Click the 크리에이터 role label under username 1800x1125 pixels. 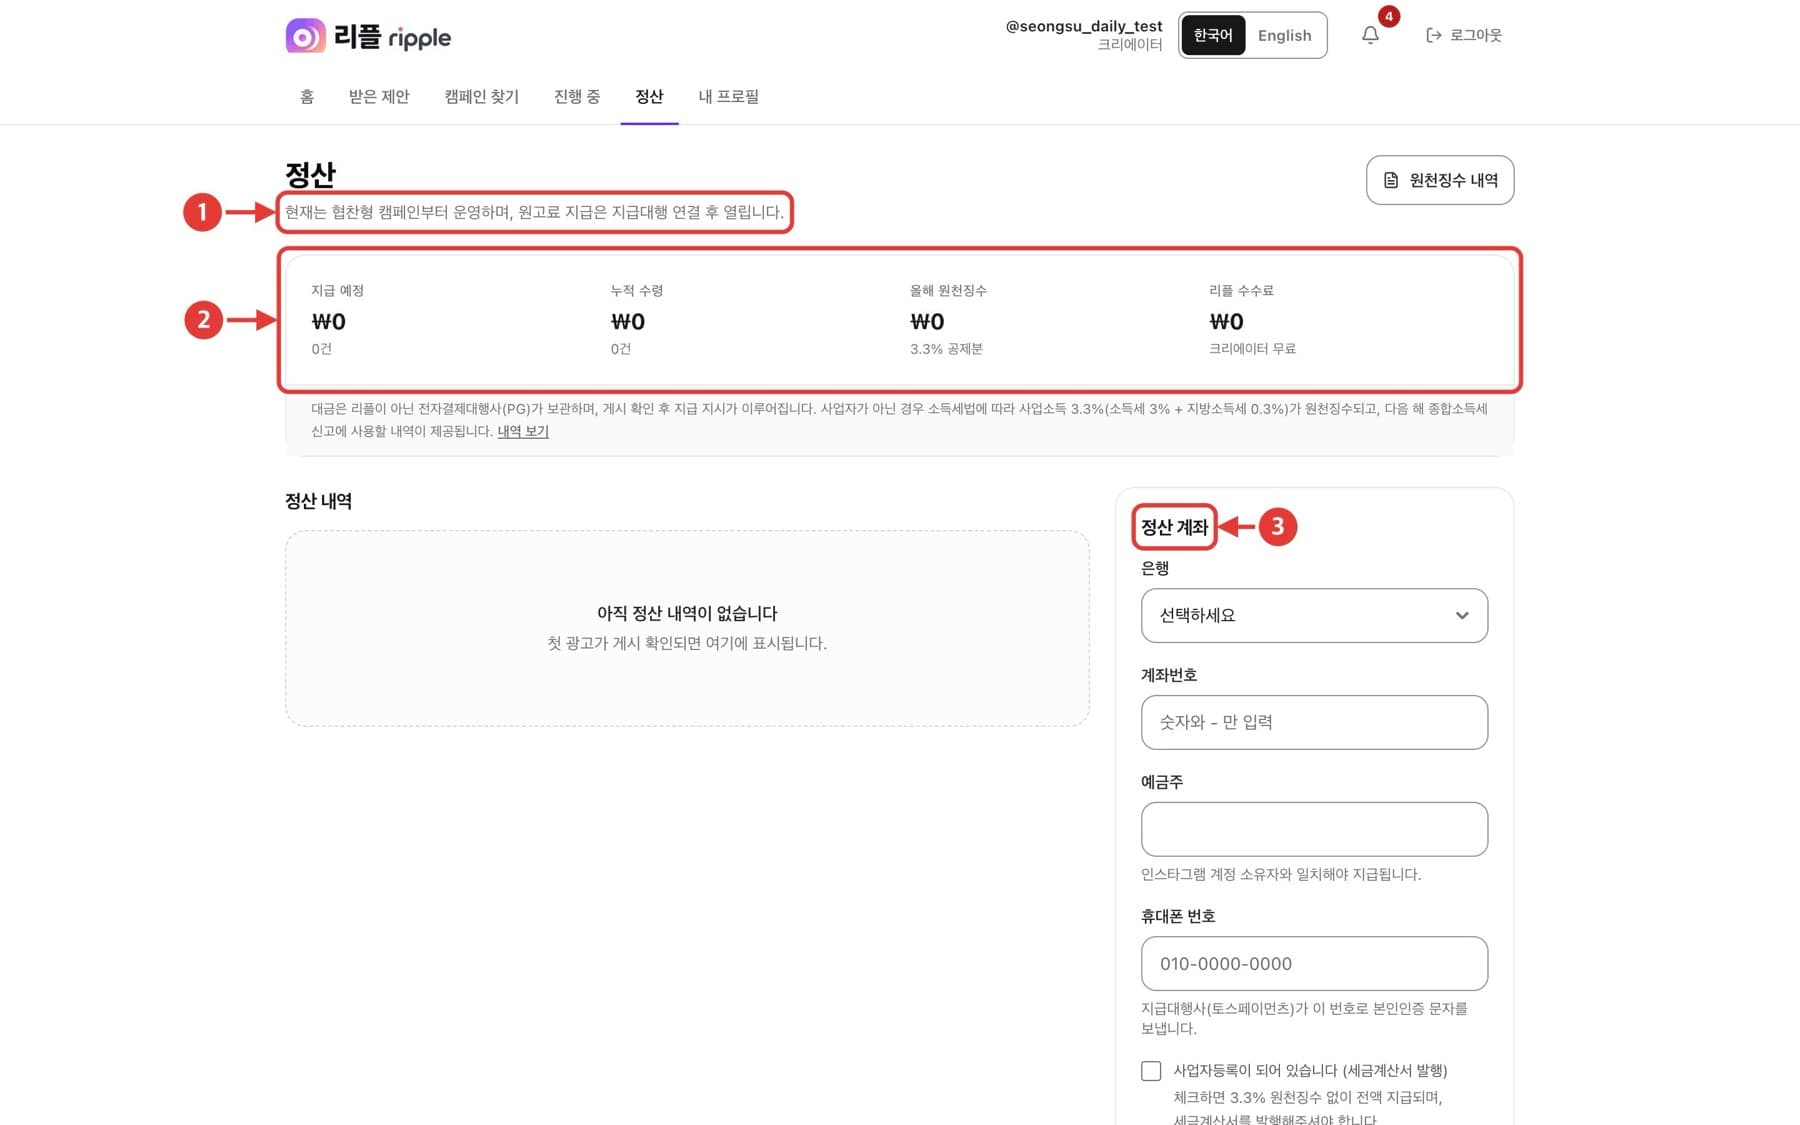(1130, 45)
